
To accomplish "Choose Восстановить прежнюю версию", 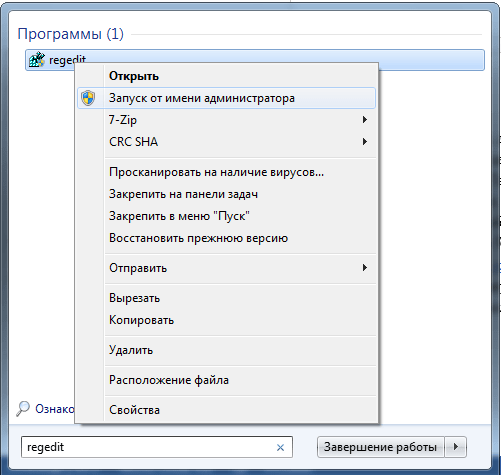I will tap(226, 238).
